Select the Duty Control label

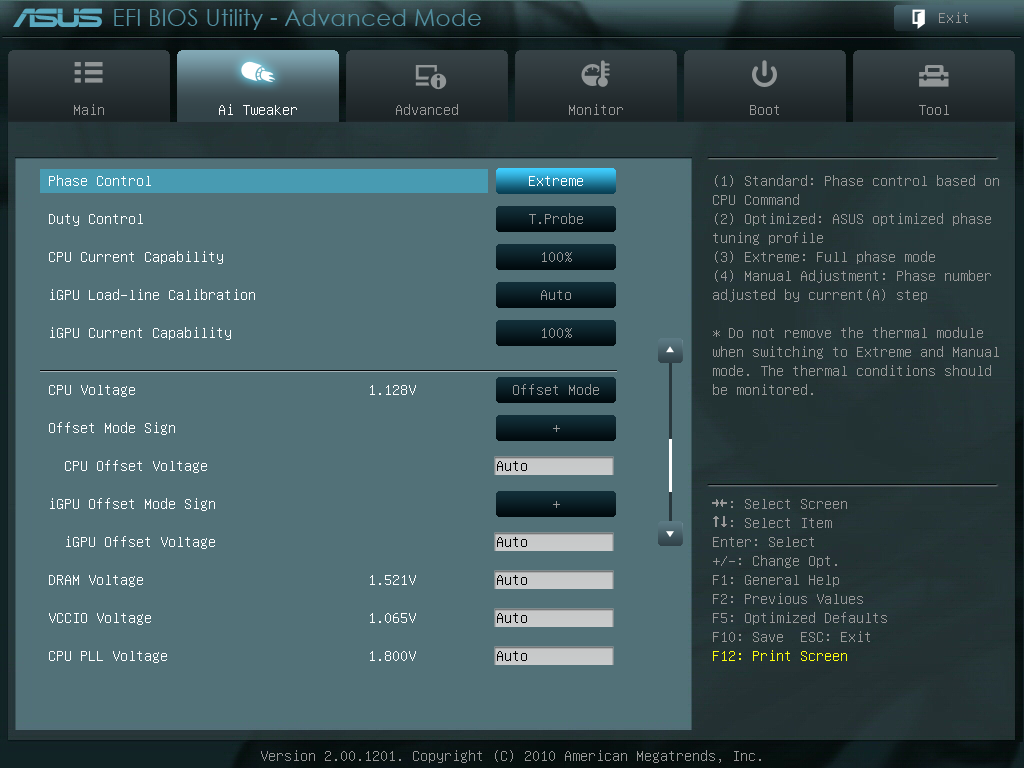(95, 219)
